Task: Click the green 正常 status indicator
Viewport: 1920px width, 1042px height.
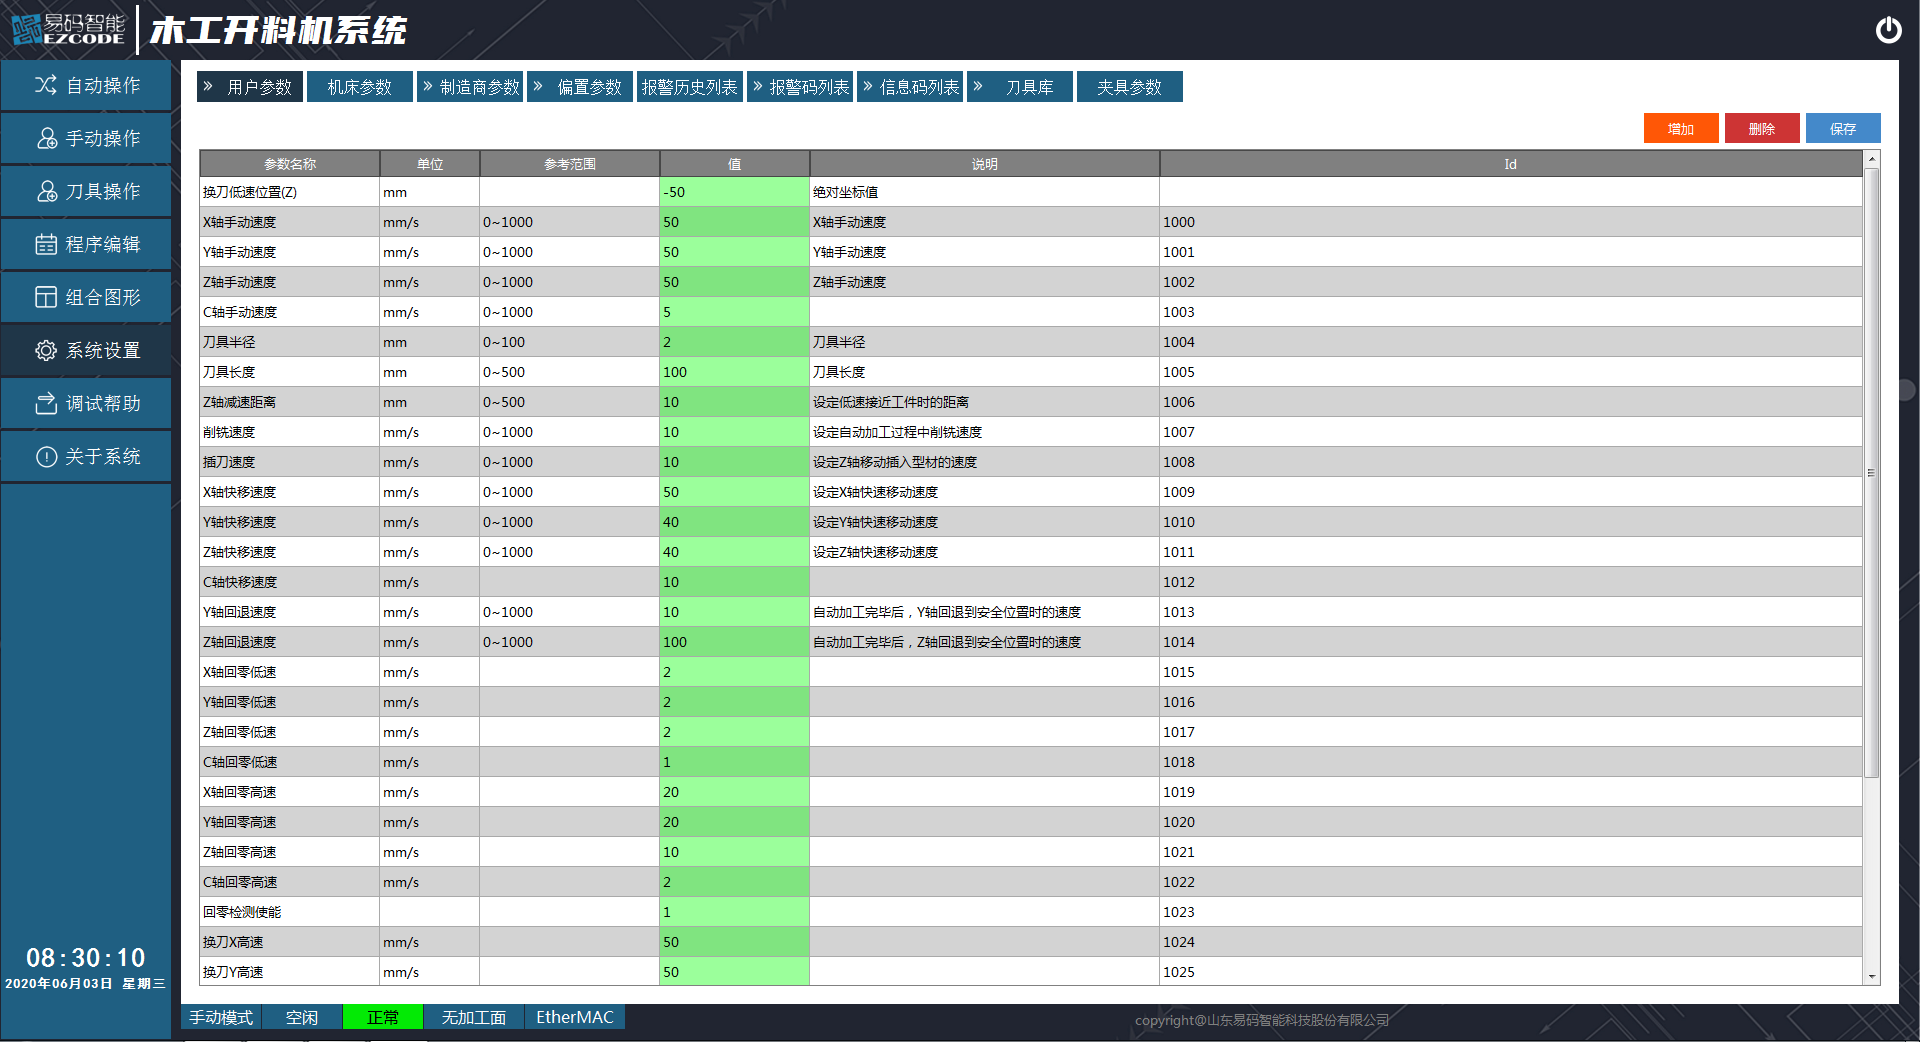Action: tap(382, 1017)
